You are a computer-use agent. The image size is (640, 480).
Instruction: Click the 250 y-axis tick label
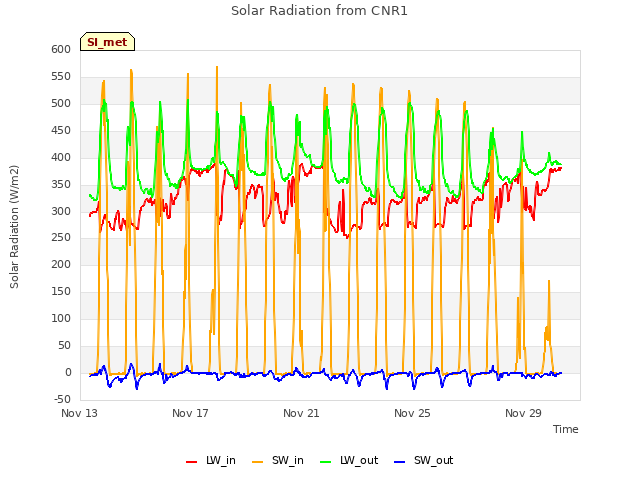point(61,238)
